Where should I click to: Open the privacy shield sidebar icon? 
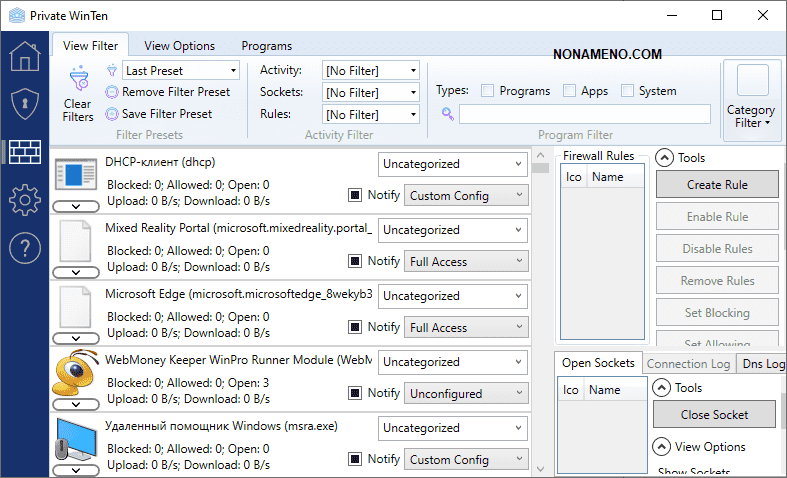(x=24, y=103)
